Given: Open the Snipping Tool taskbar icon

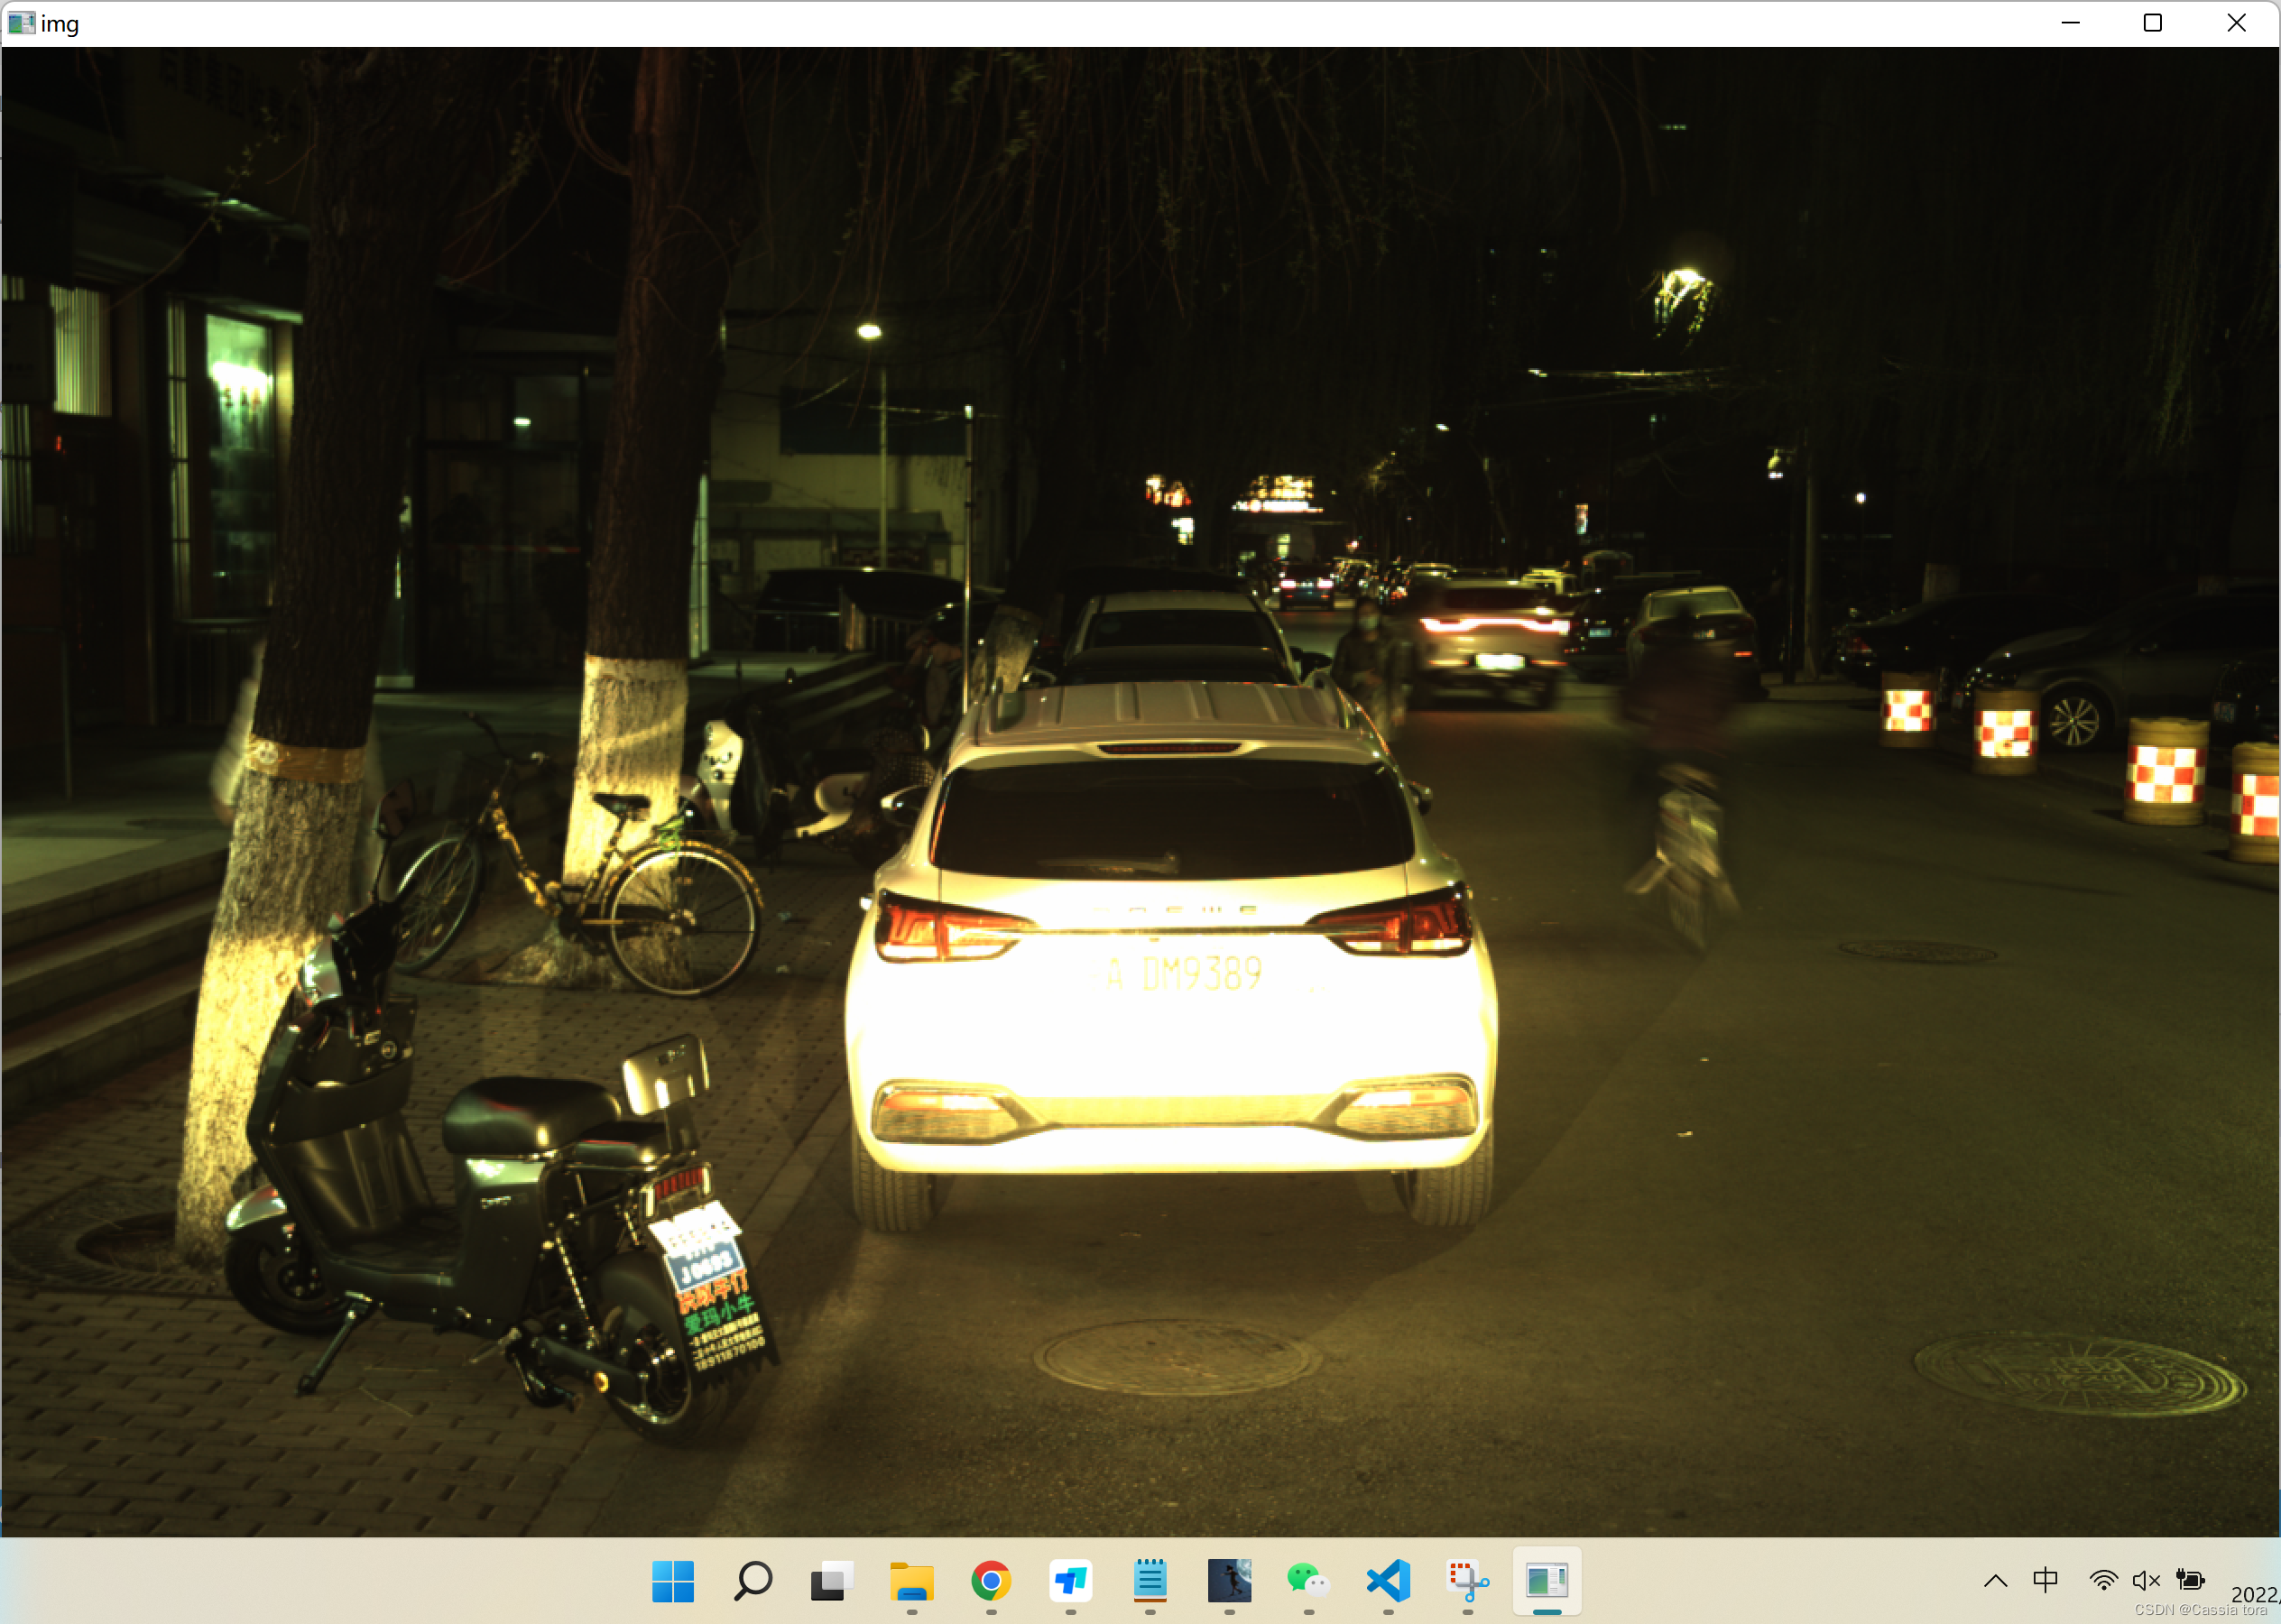Looking at the screenshot, I should click(1467, 1581).
